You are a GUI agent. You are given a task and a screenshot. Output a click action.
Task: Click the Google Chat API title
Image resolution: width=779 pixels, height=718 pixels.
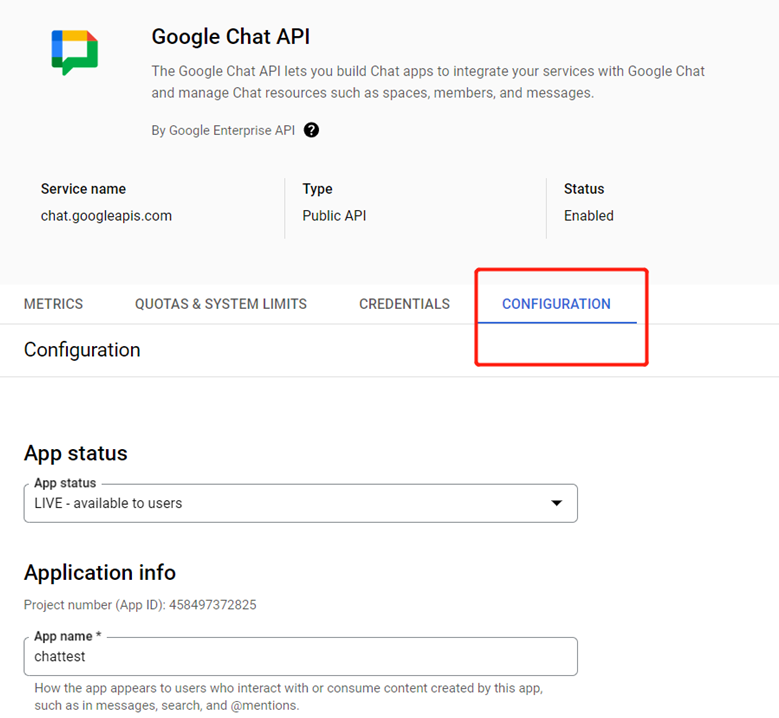click(231, 37)
